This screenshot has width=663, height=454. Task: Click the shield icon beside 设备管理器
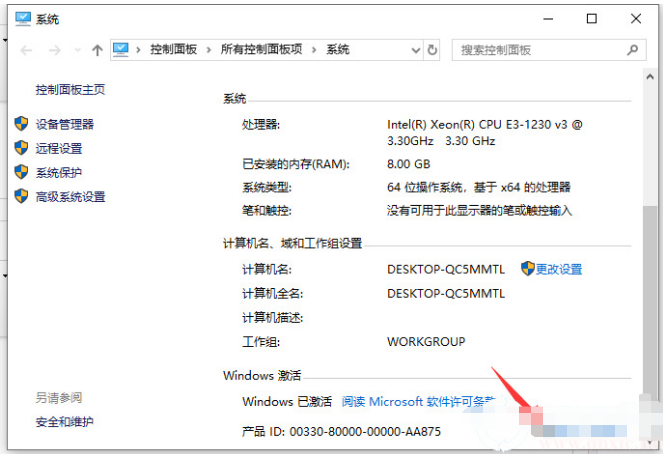21,124
